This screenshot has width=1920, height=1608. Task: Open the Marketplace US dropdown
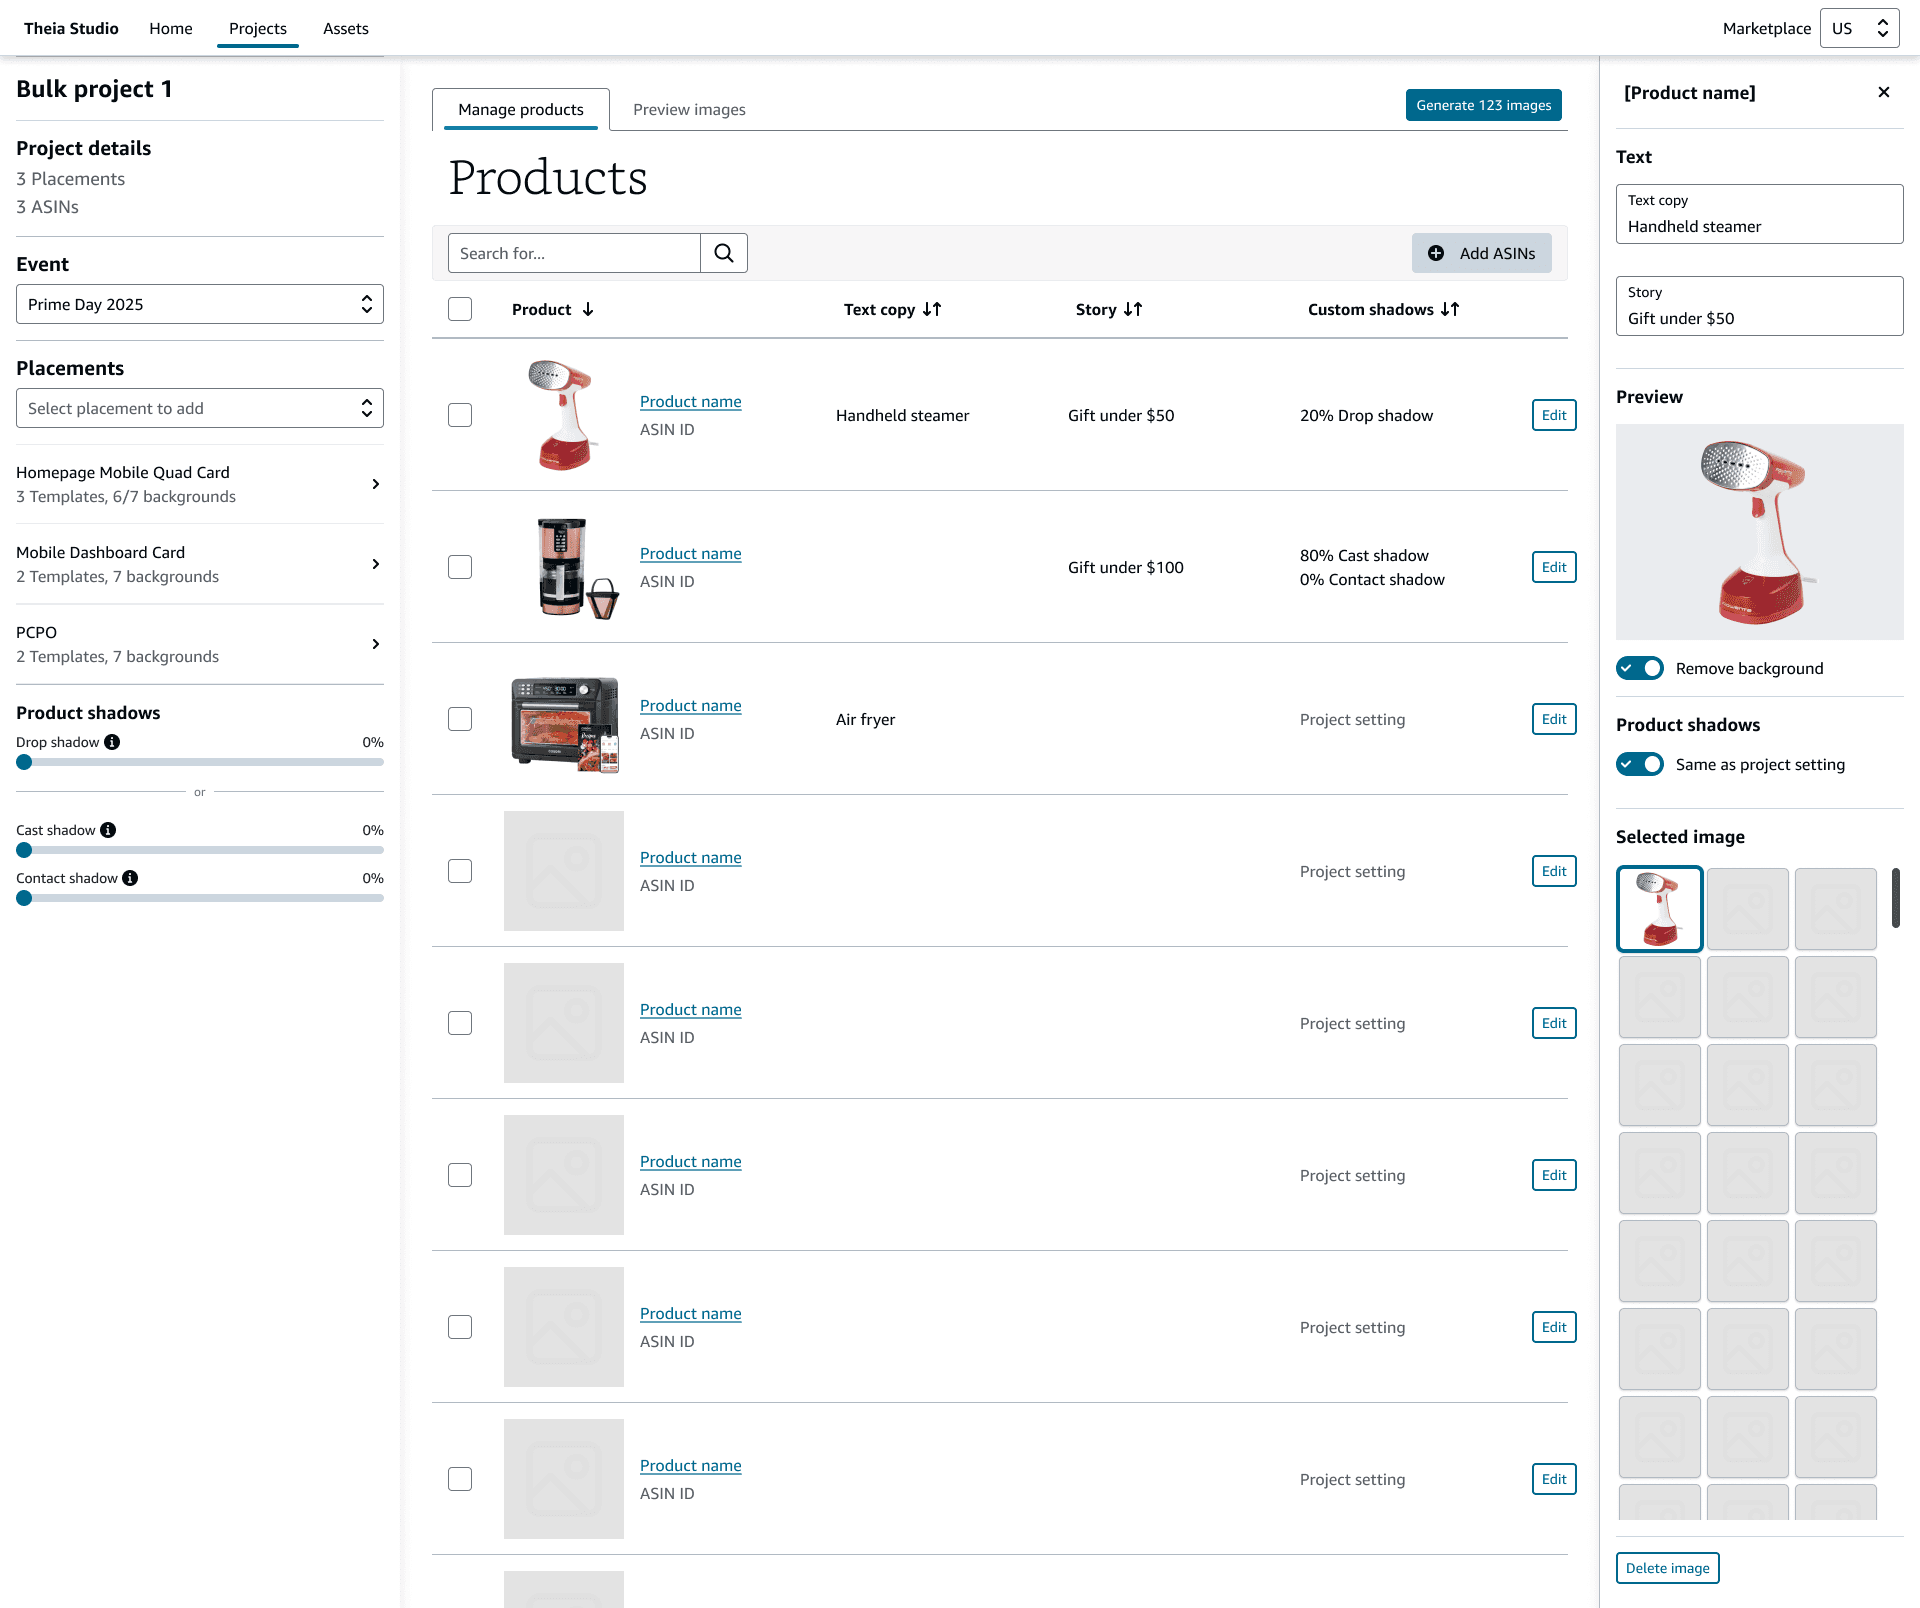coord(1860,28)
